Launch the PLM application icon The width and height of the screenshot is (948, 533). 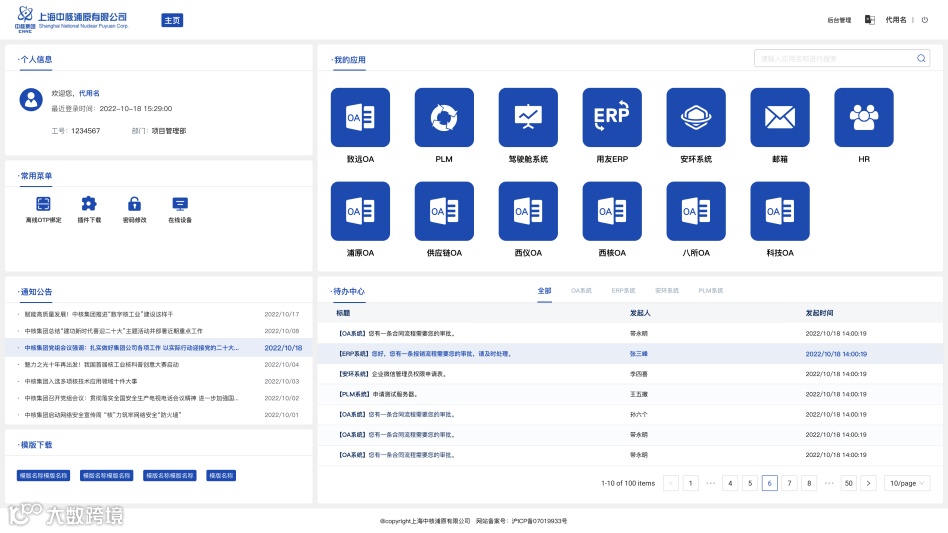click(444, 117)
